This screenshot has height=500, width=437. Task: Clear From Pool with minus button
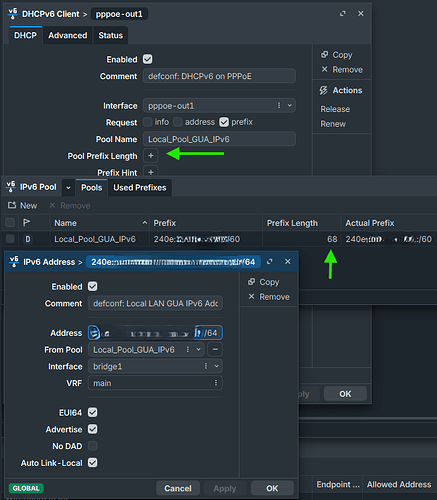coord(215,349)
